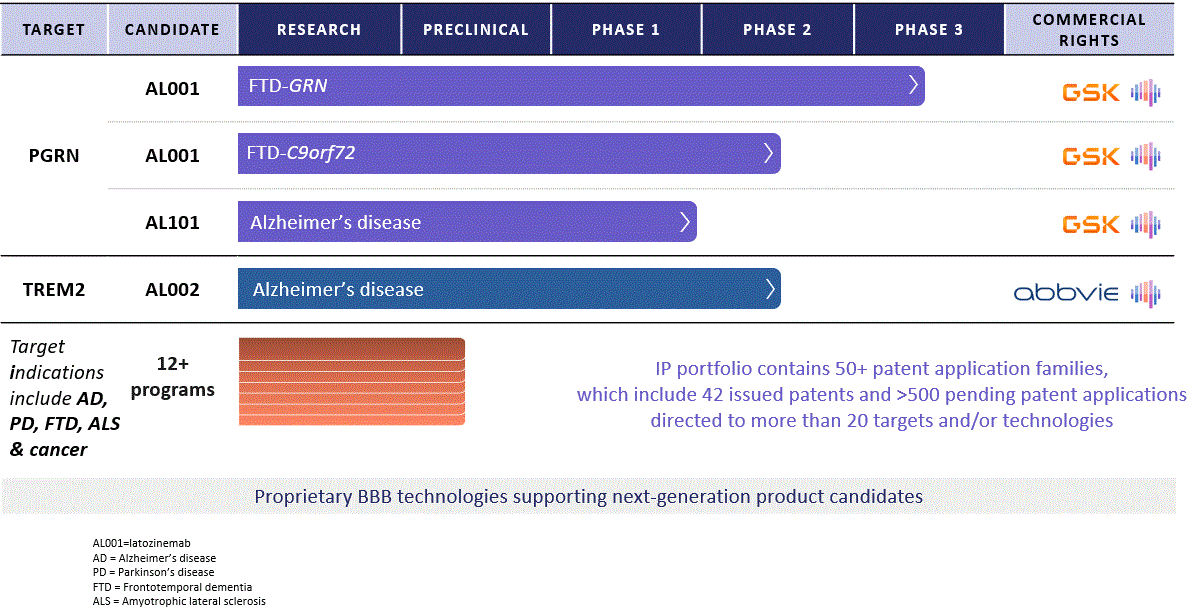
Task: Click the waveform icon in the AL101 row
Action: click(1146, 224)
